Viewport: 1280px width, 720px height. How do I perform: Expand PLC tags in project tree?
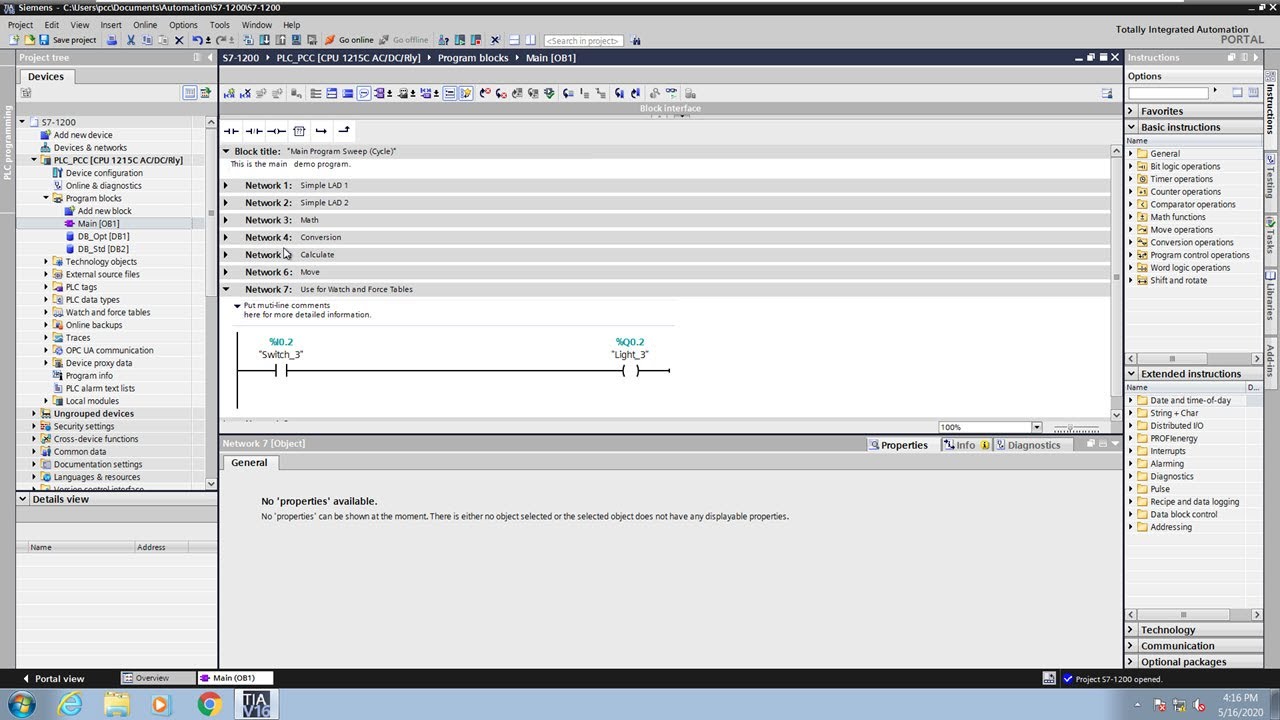pyautogui.click(x=46, y=287)
